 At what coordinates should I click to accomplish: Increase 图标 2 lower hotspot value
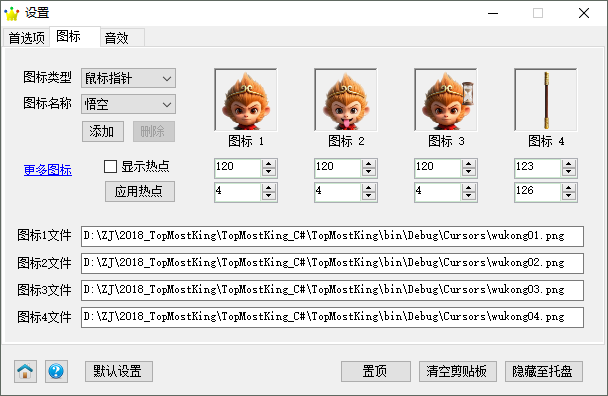click(369, 188)
